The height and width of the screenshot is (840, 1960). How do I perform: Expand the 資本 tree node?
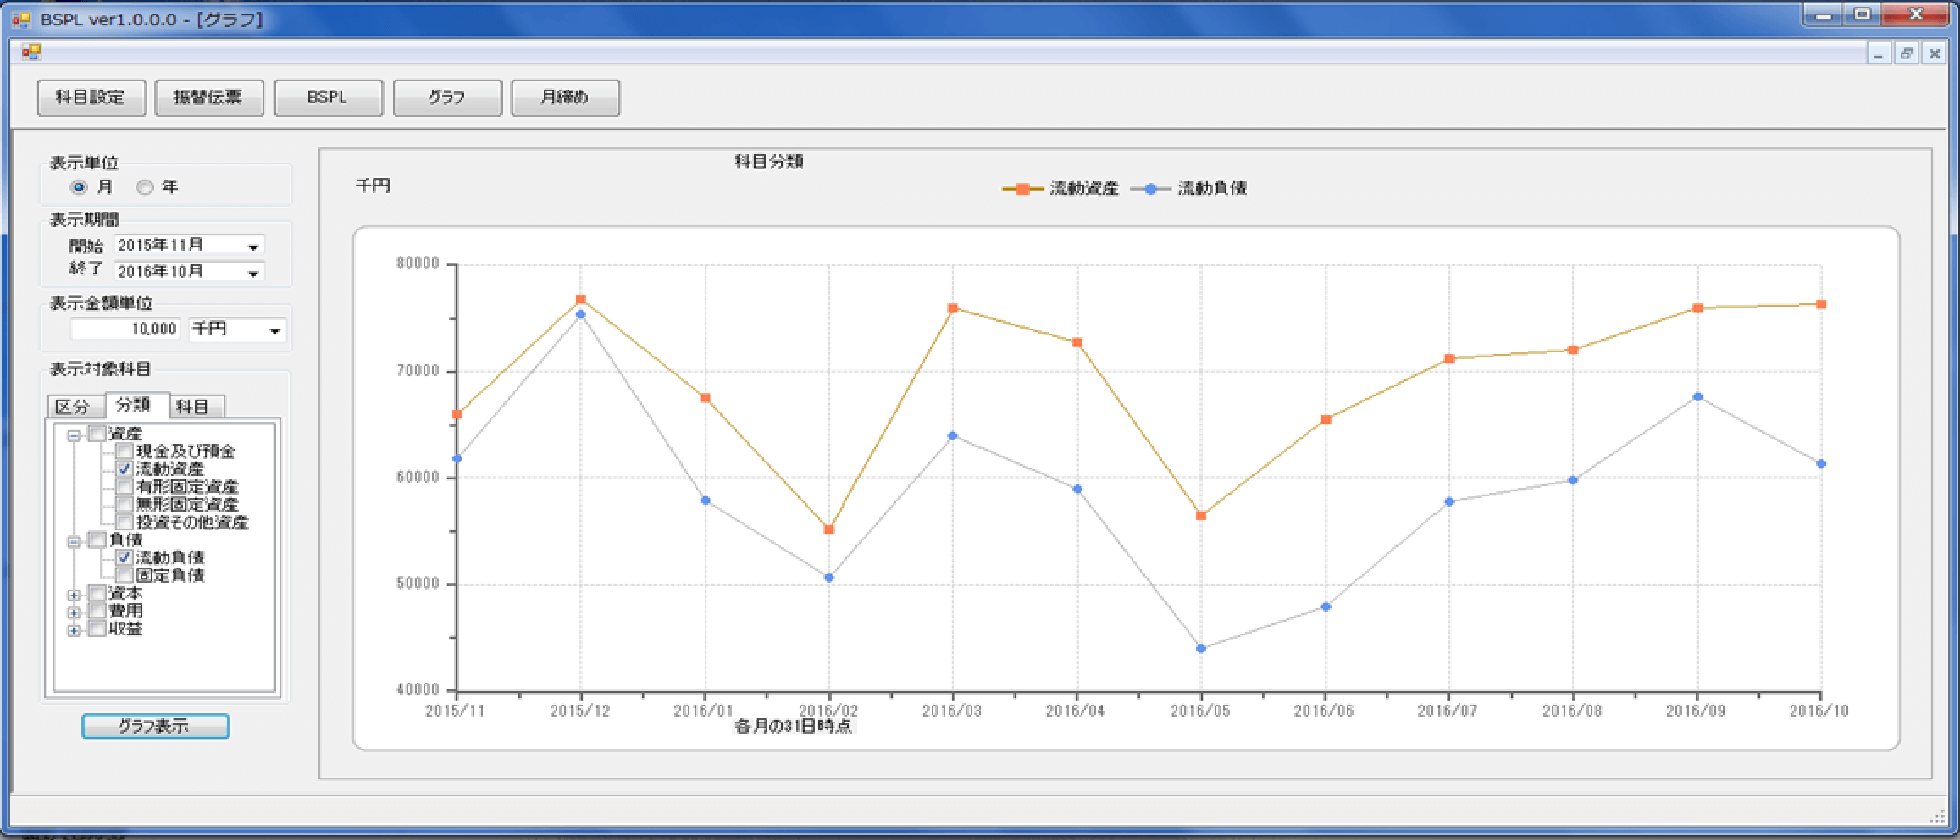click(74, 594)
